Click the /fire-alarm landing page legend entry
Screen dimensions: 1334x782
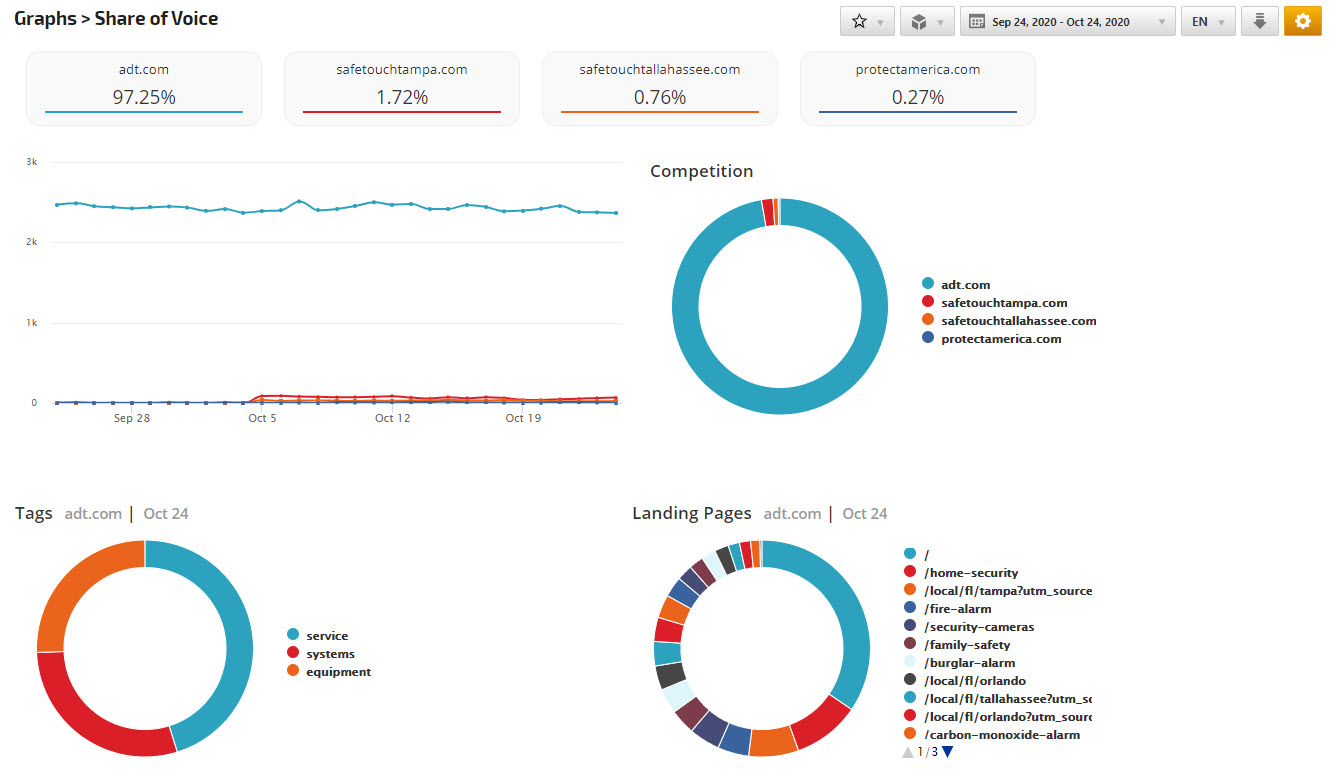[957, 609]
